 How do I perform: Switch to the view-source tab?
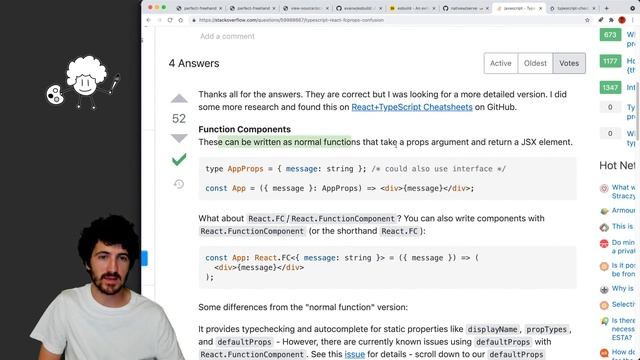coord(305,8)
